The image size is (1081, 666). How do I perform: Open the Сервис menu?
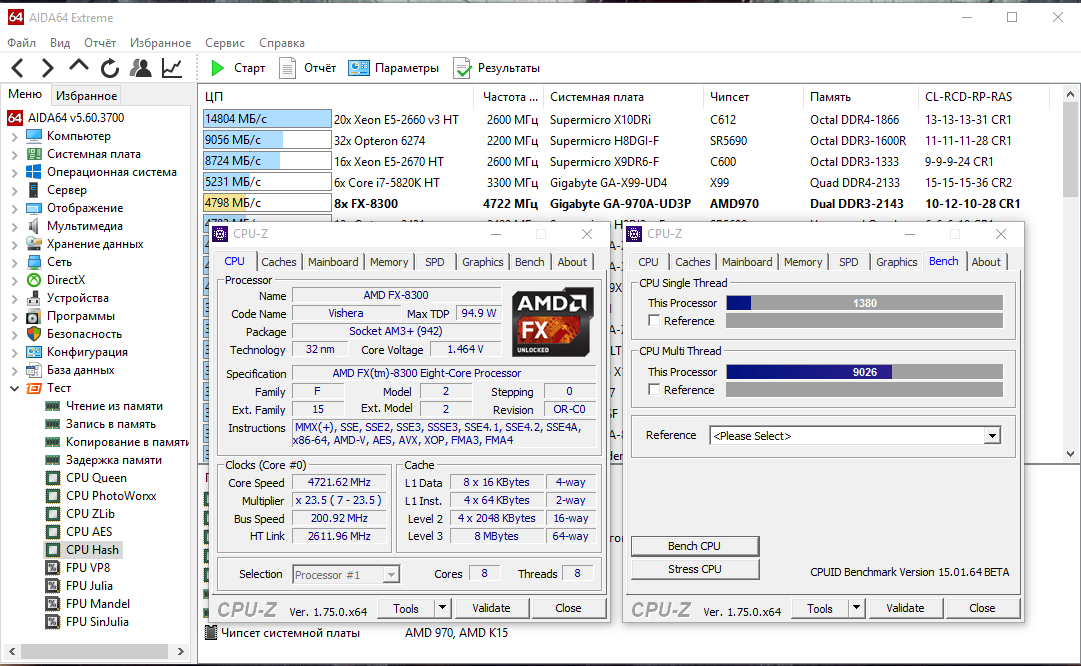(225, 43)
